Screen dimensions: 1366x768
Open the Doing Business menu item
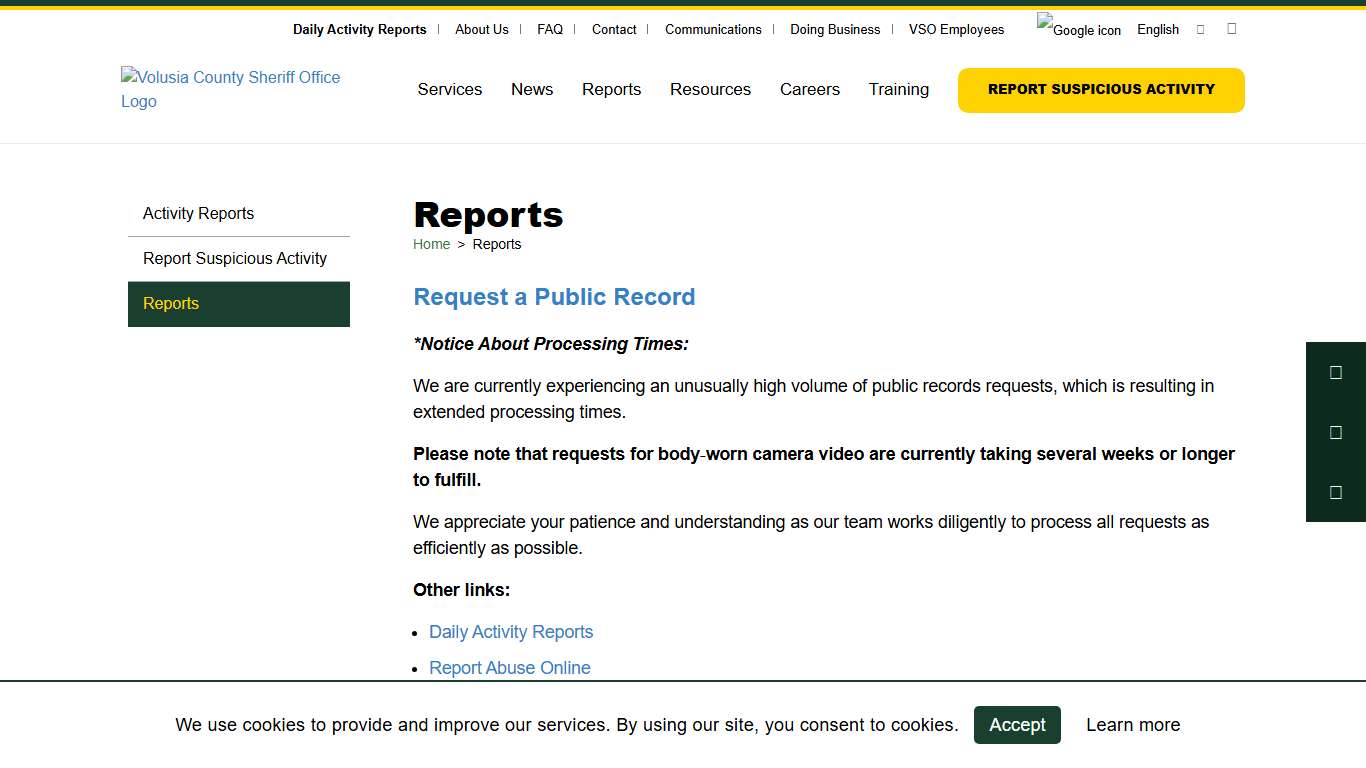pos(835,29)
